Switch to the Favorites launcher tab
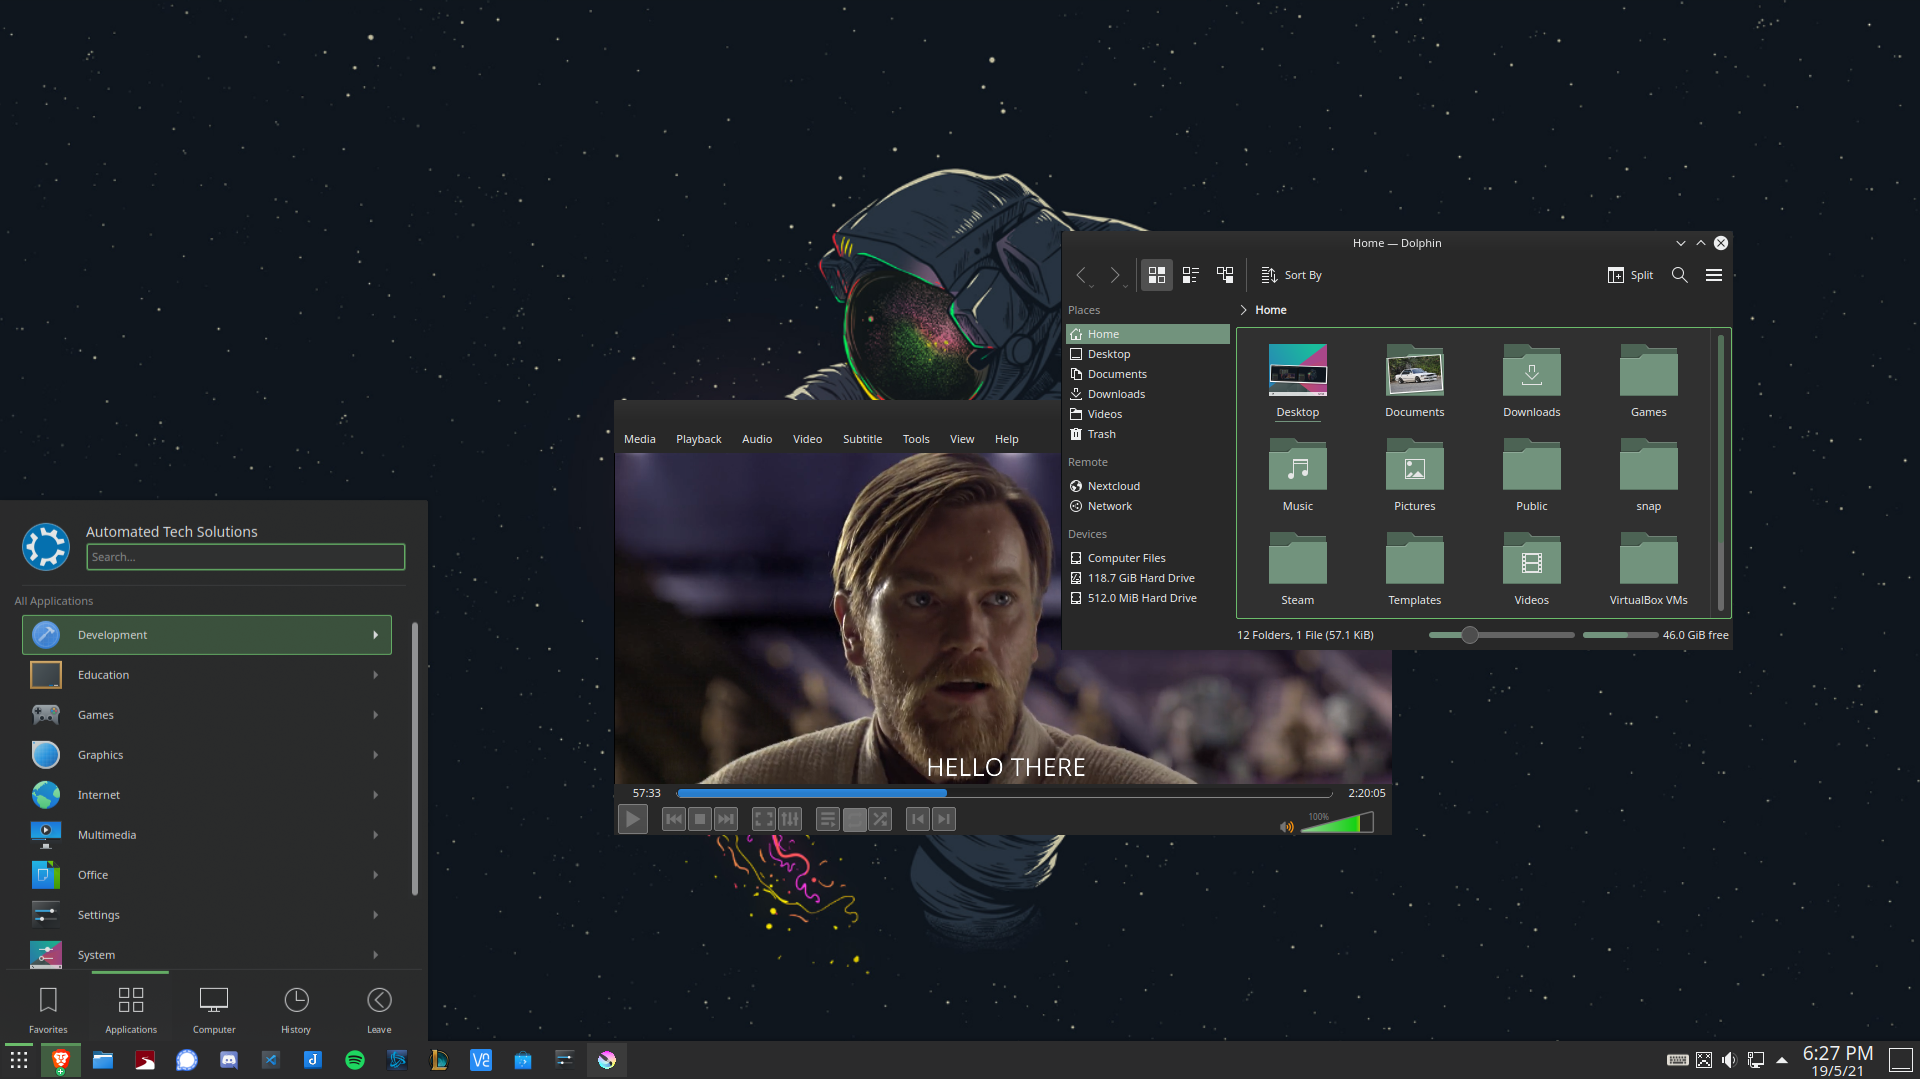The image size is (1920, 1079). 48,1008
